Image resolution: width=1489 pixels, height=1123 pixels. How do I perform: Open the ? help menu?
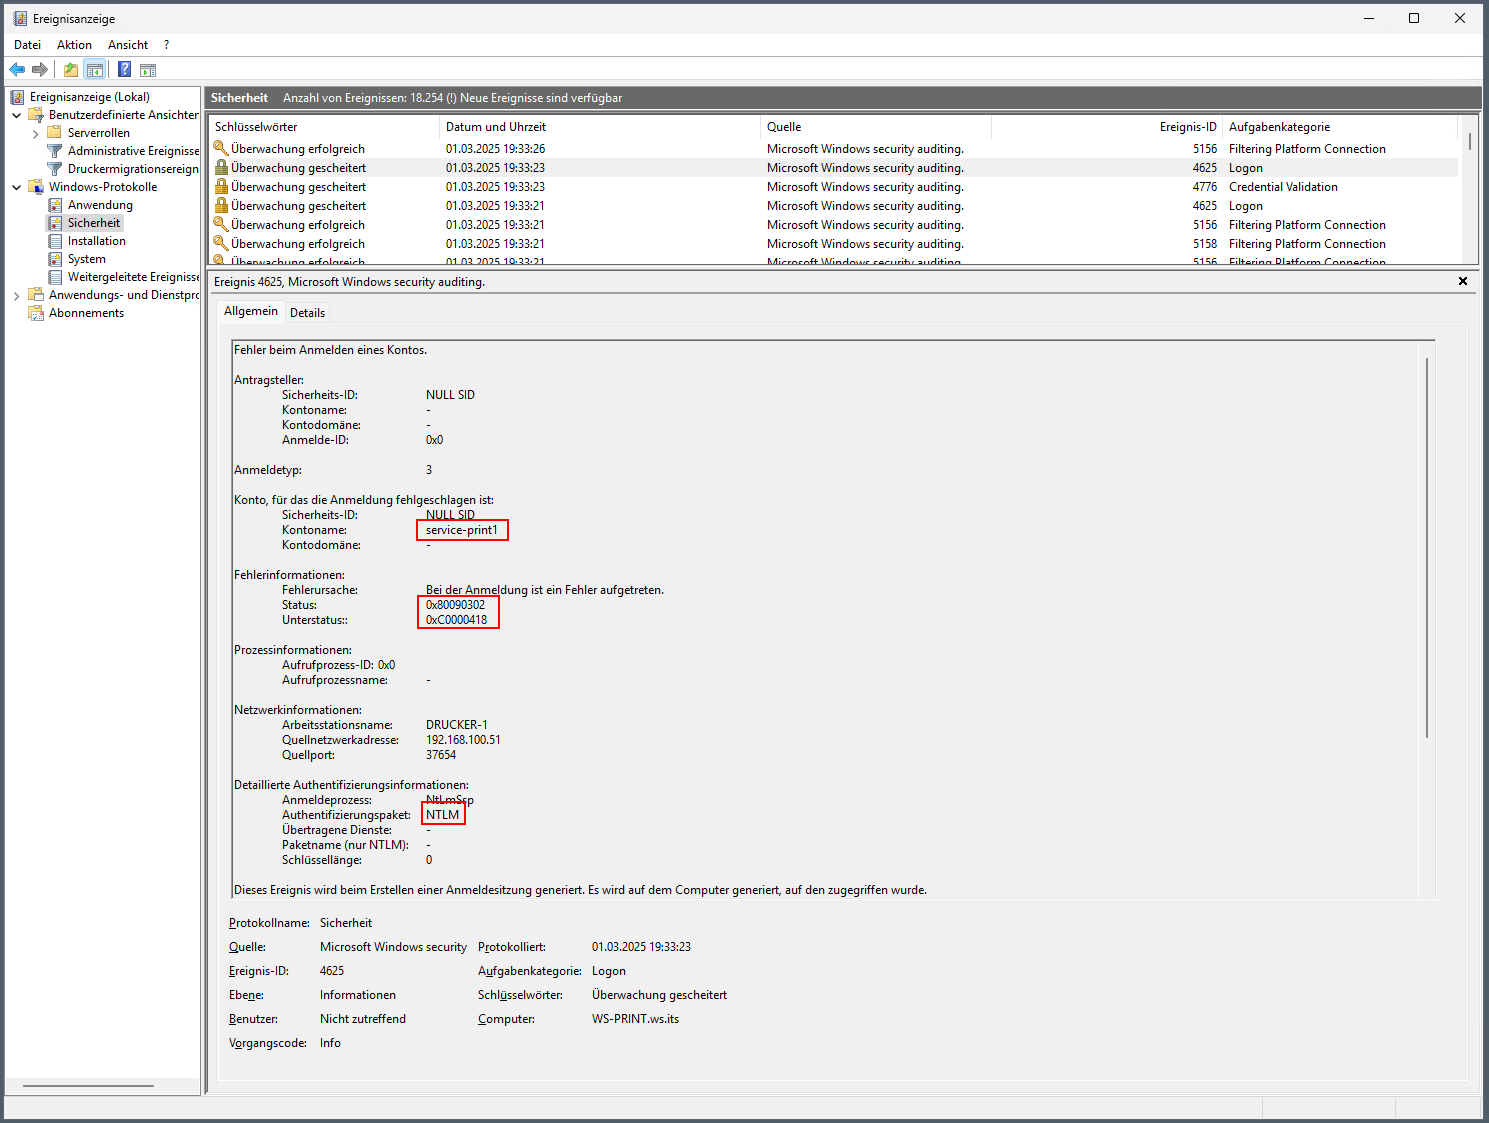[167, 45]
